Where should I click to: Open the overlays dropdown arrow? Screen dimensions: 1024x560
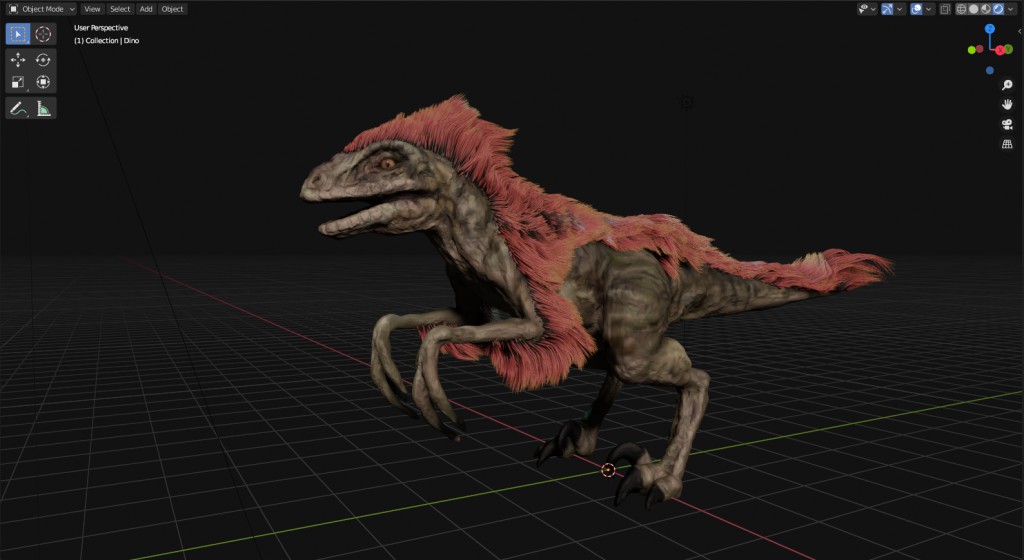(930, 9)
